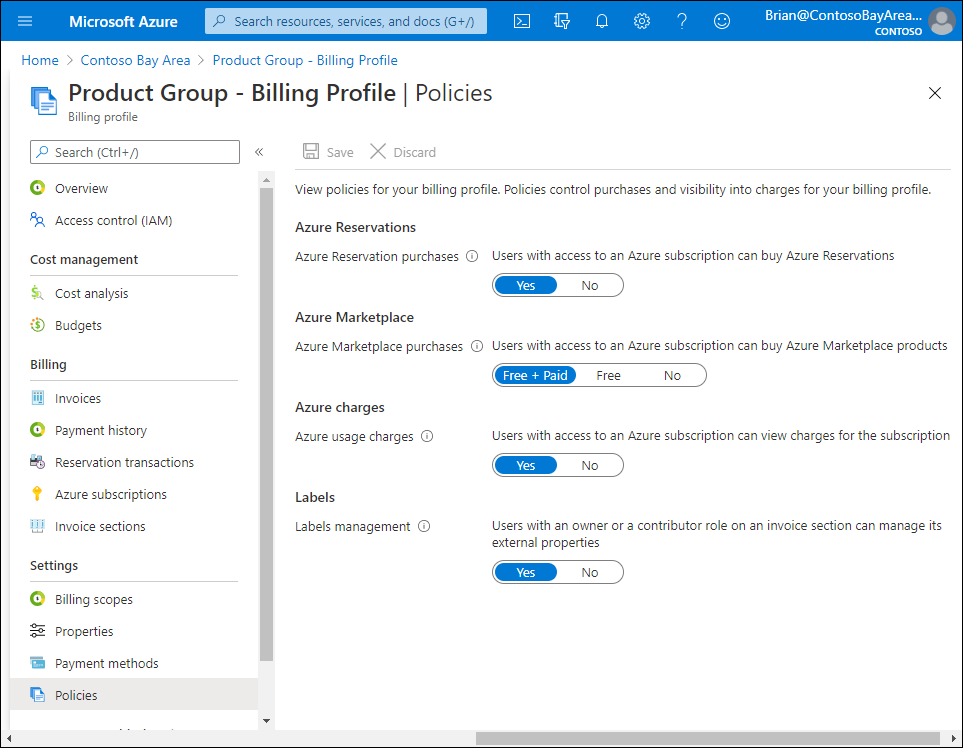Click the sidebar vertical scrollbar thumb
Viewport: 963px width, 748px height.
click(266, 424)
